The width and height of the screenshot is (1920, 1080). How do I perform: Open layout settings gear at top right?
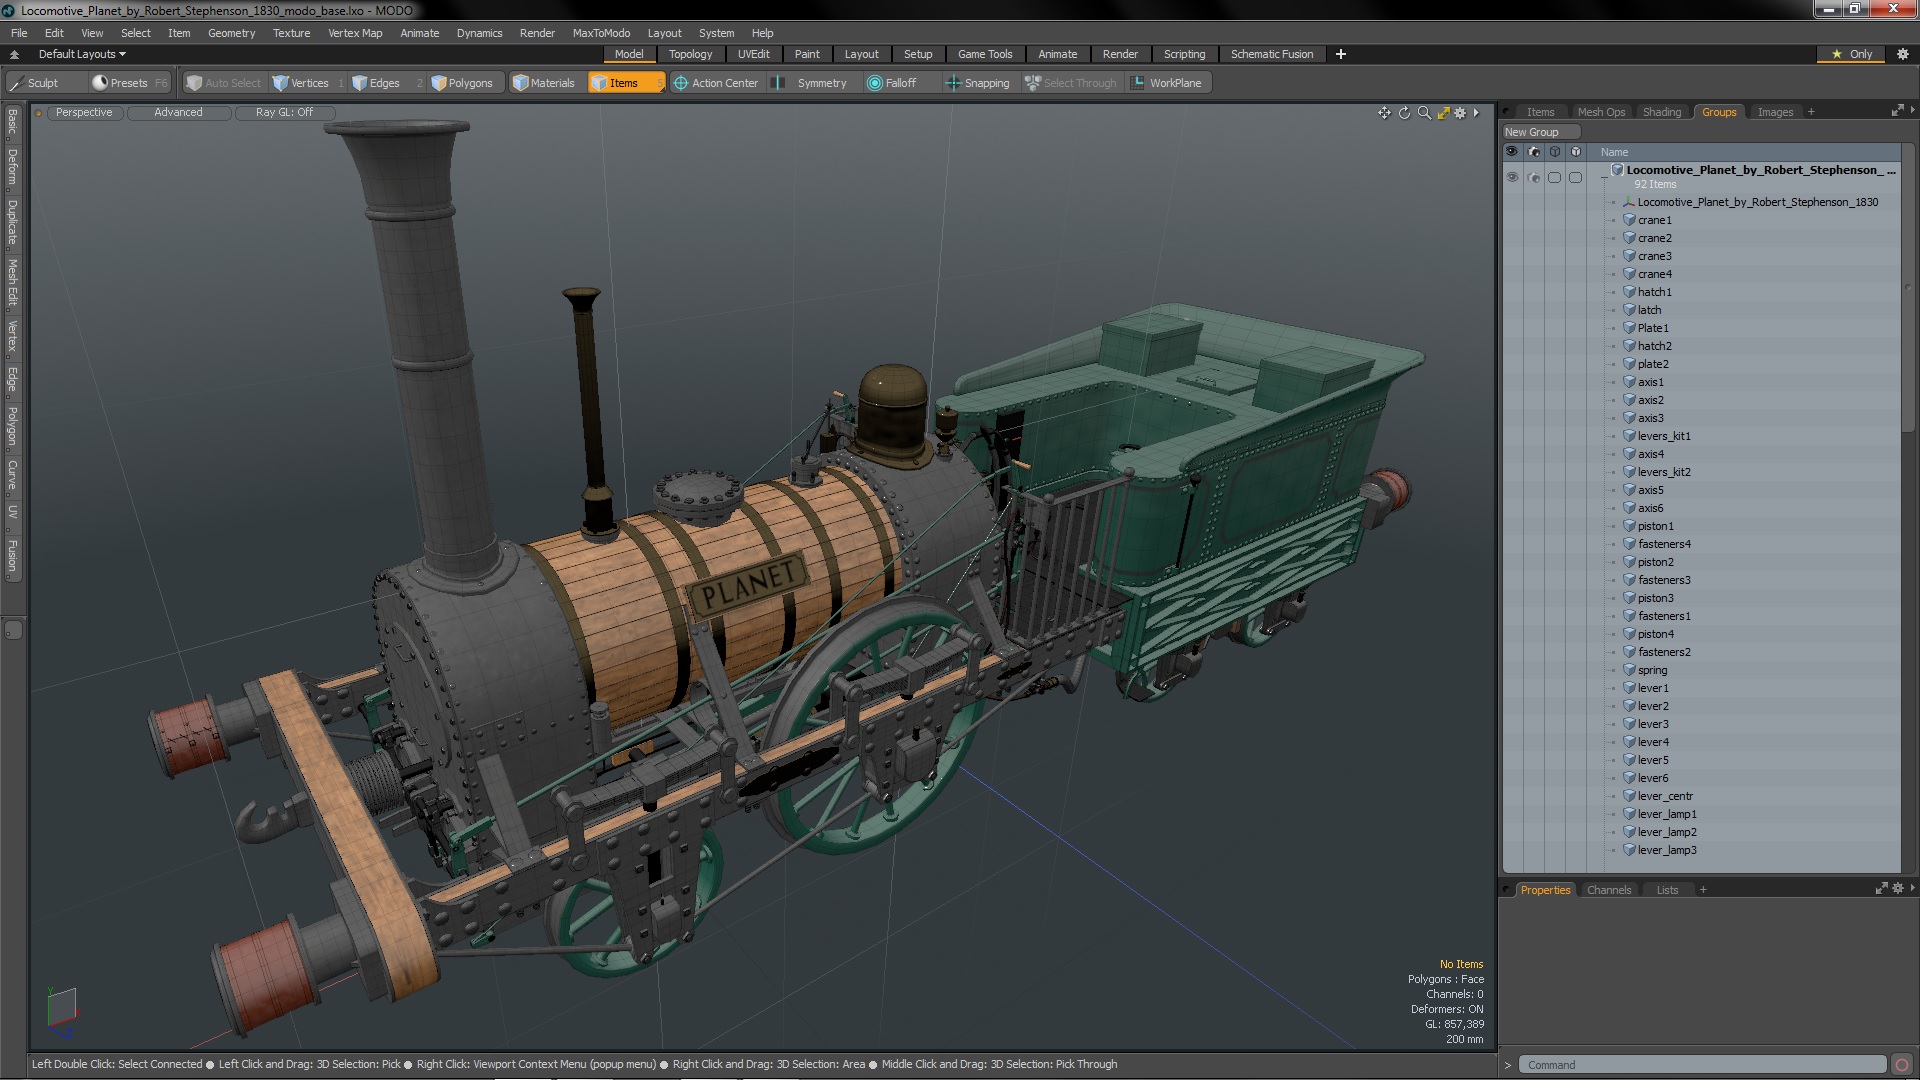[1902, 54]
